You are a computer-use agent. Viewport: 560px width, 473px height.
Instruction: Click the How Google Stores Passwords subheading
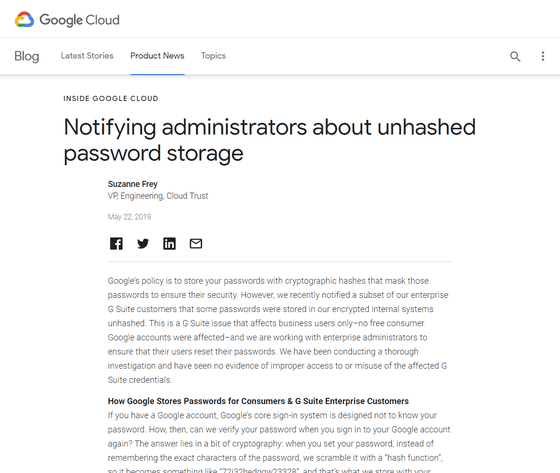[258, 401]
